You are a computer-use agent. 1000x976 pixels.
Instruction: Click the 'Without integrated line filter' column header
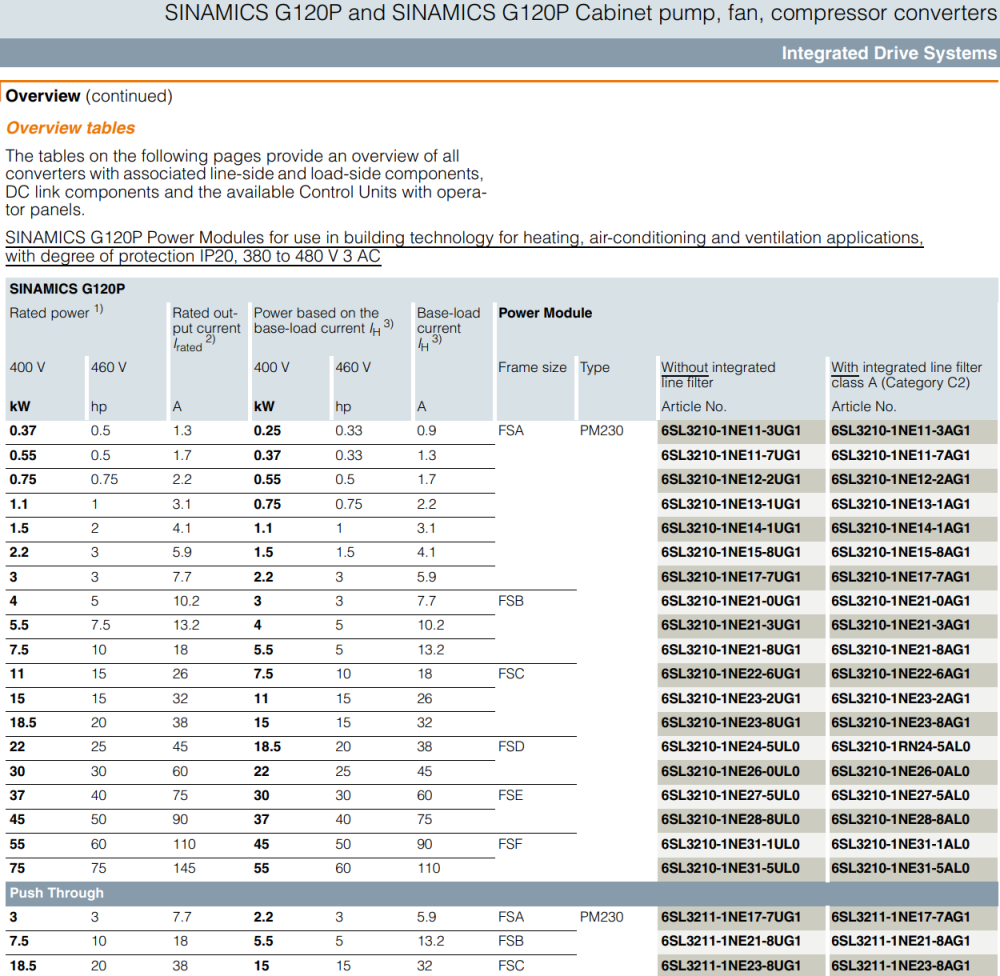point(718,374)
